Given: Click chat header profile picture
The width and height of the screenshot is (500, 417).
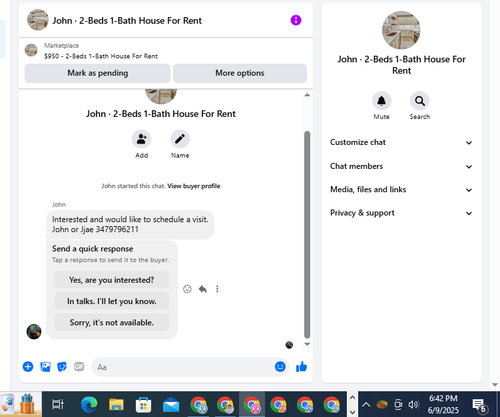Looking at the screenshot, I should pyautogui.click(x=38, y=20).
